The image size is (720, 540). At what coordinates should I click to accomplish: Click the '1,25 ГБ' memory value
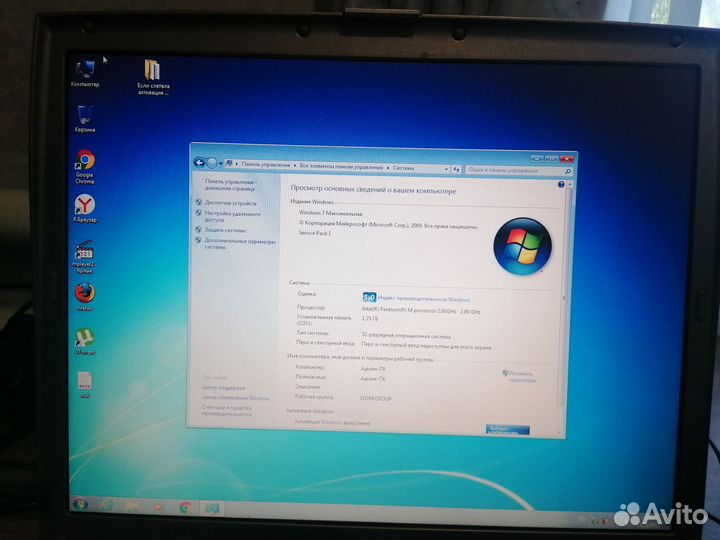(370, 318)
